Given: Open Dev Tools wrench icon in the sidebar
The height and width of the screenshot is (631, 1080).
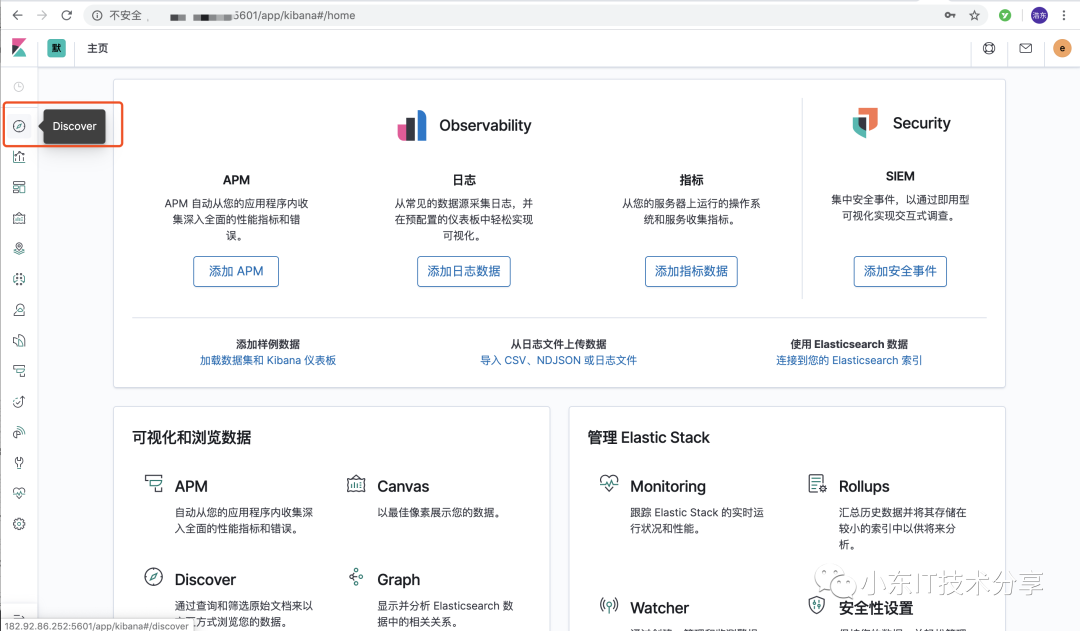Looking at the screenshot, I should click(19, 463).
